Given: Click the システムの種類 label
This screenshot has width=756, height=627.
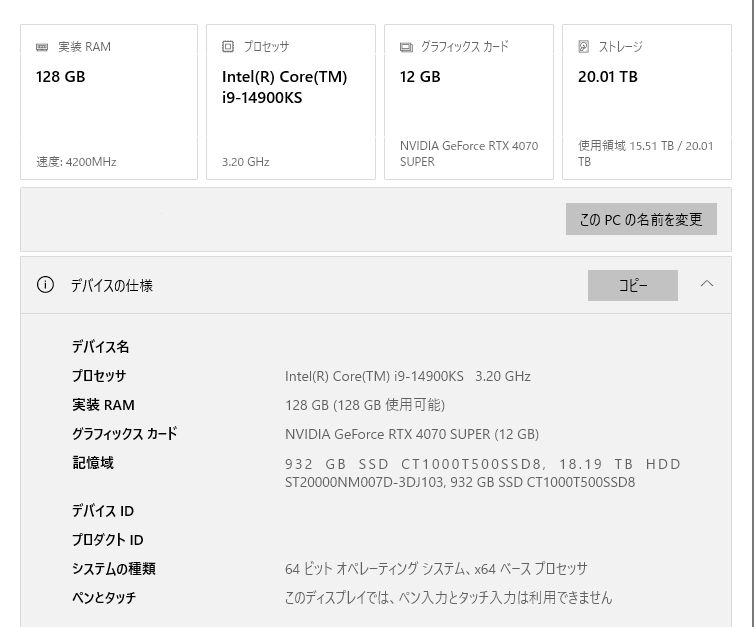Looking at the screenshot, I should coord(114,569).
